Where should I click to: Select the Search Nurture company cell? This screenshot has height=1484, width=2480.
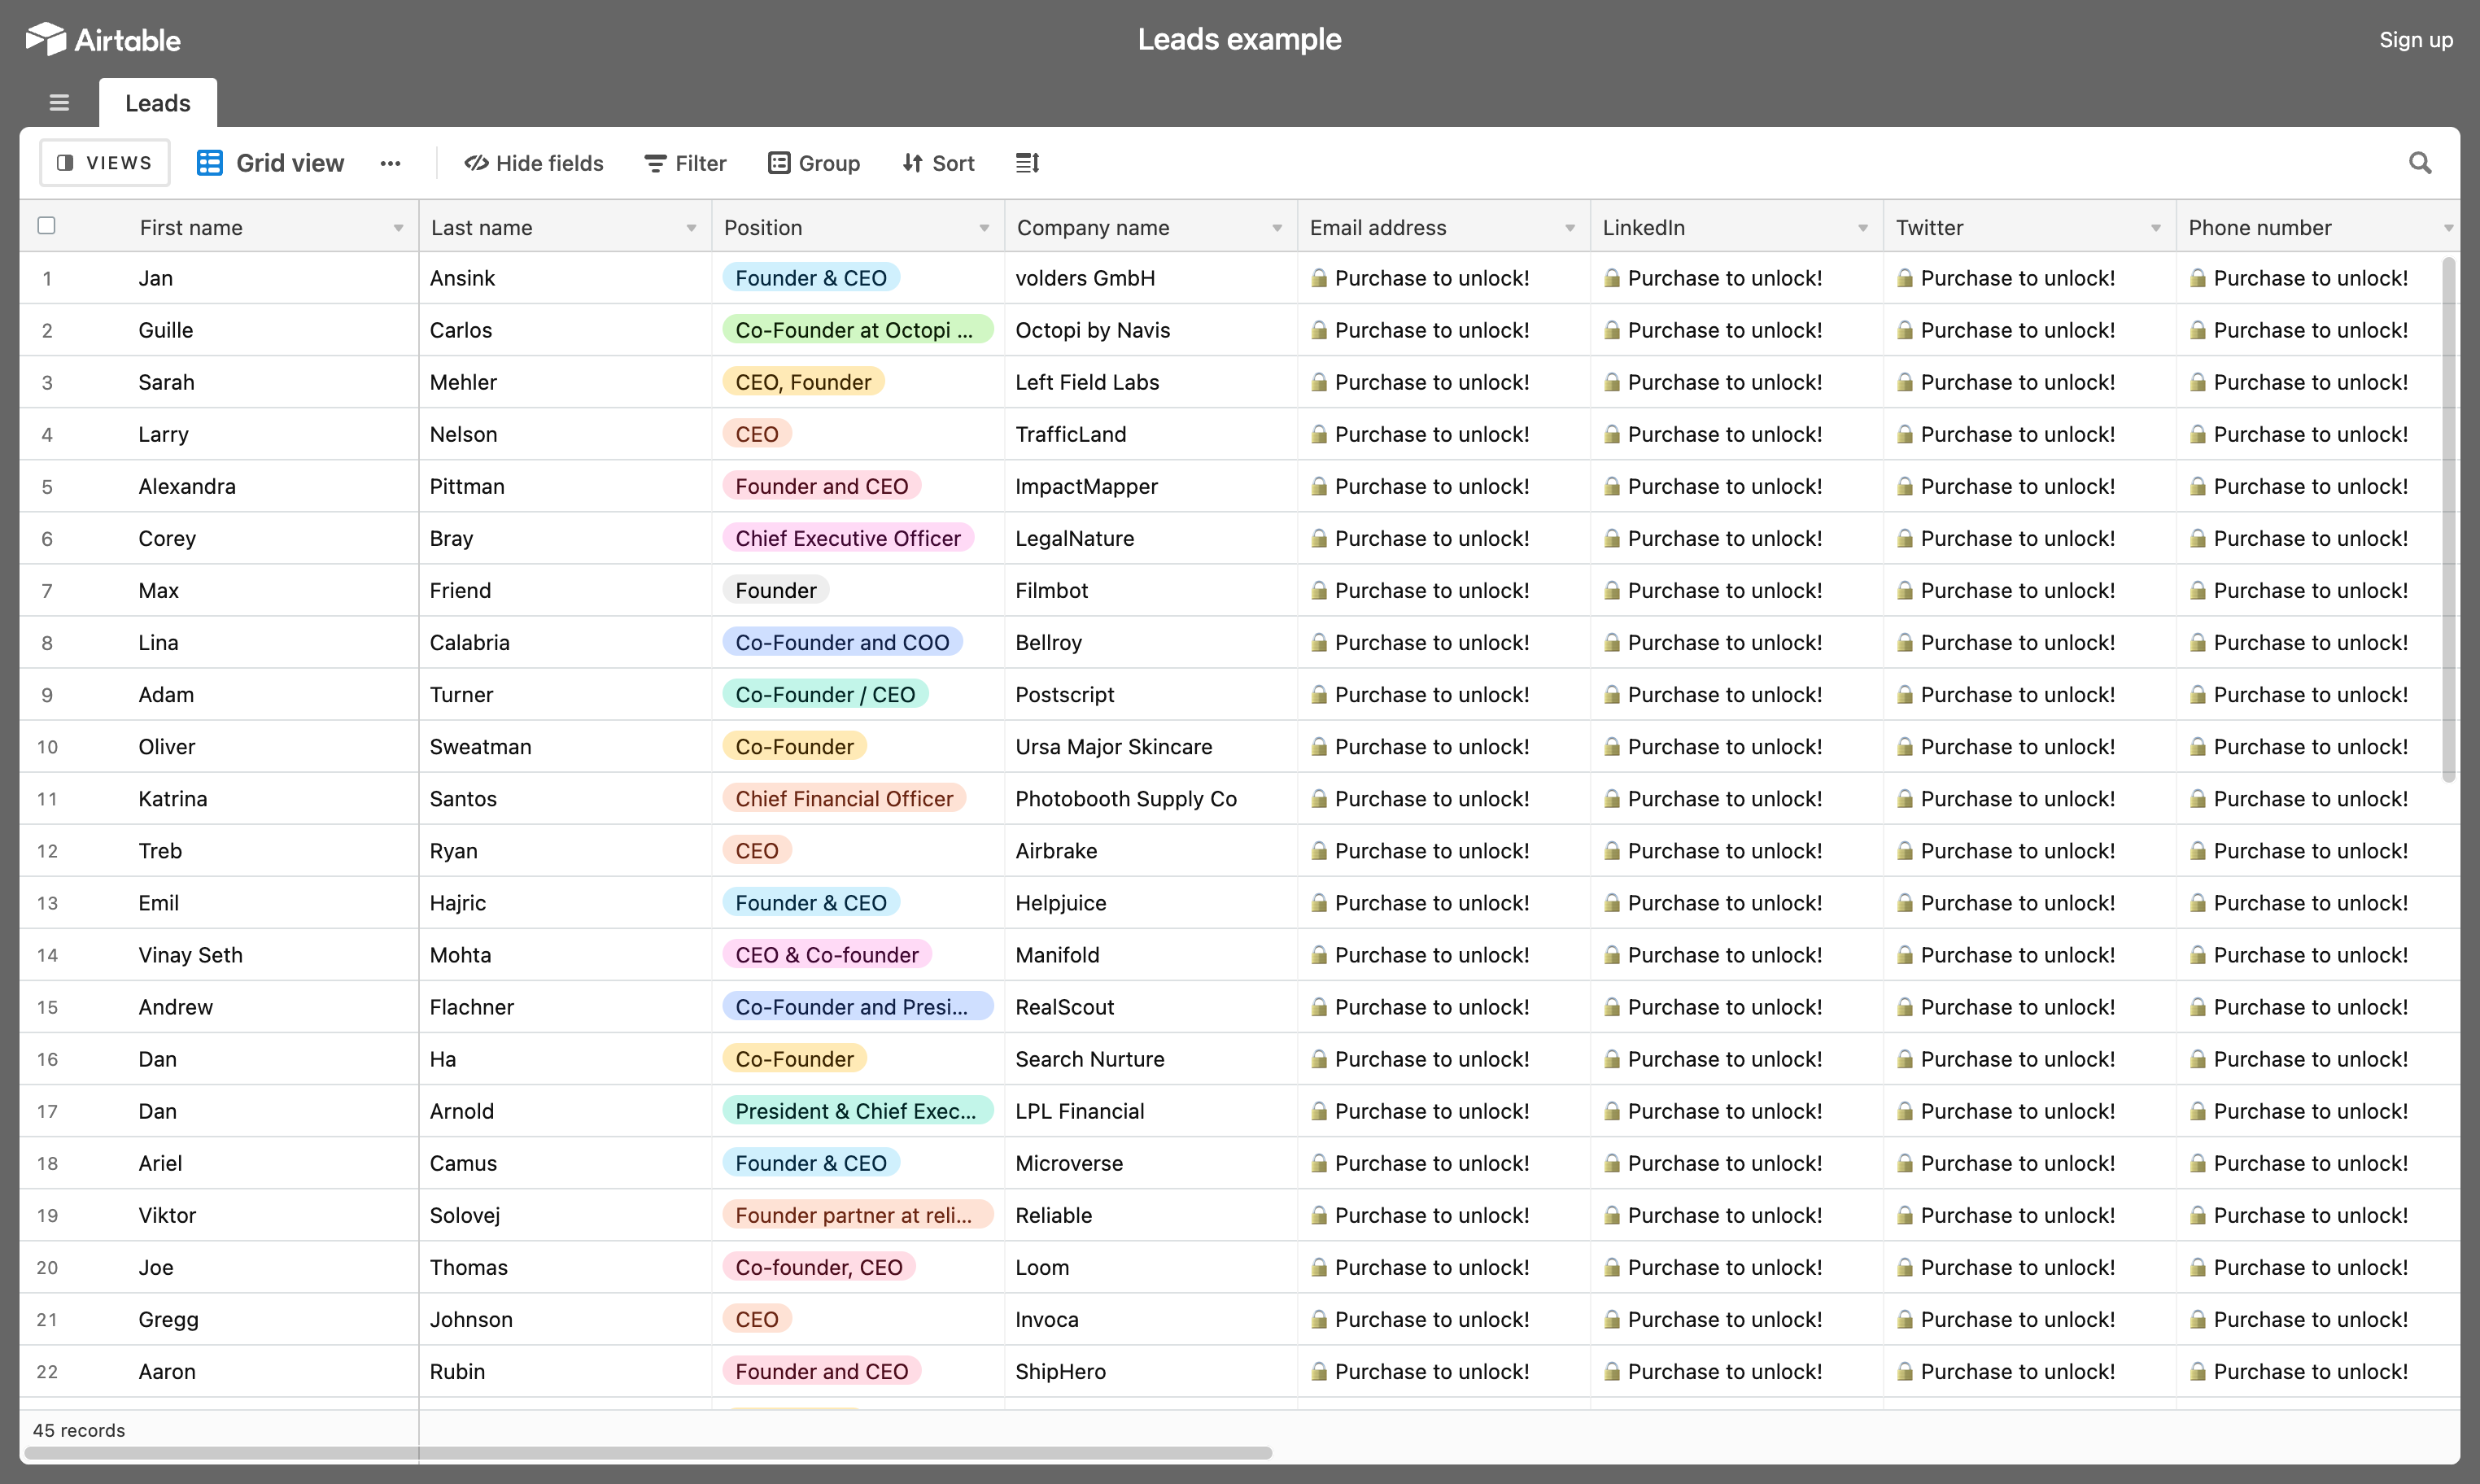click(1151, 1059)
